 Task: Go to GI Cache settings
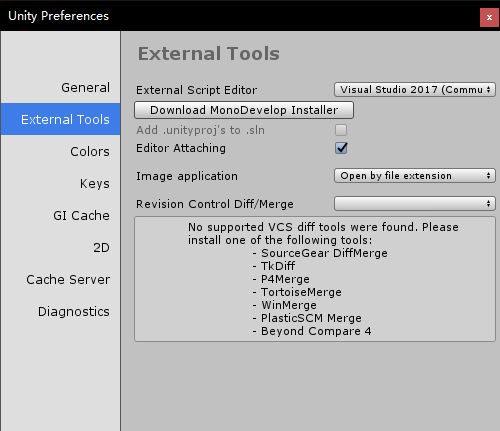click(x=81, y=216)
